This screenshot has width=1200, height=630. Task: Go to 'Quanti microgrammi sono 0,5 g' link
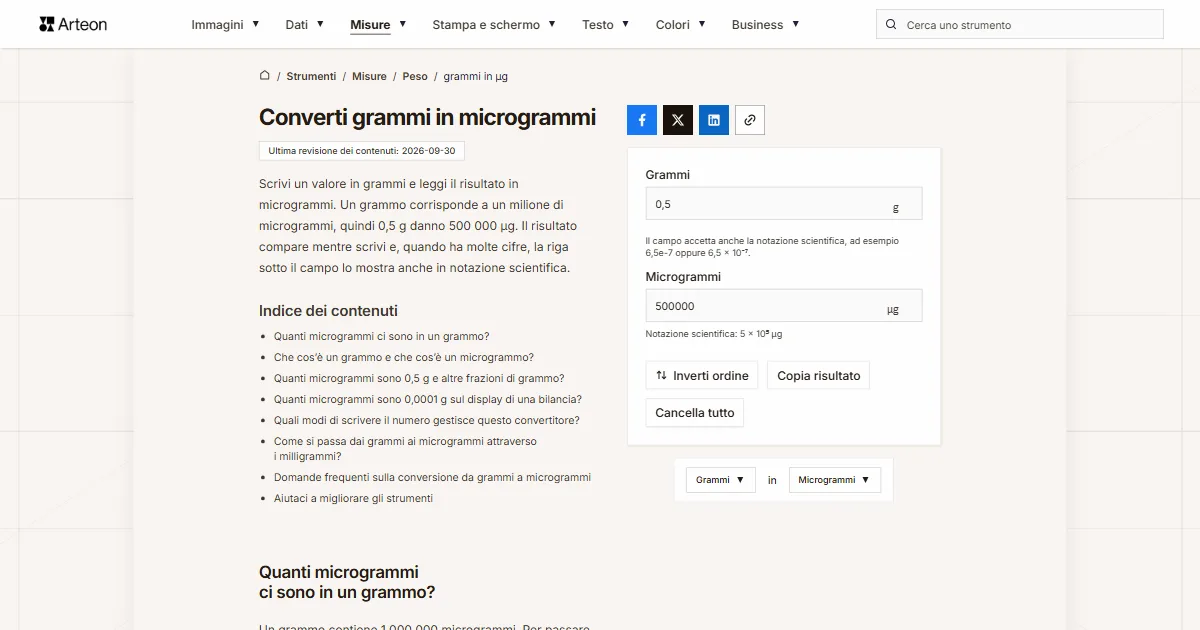tap(419, 379)
